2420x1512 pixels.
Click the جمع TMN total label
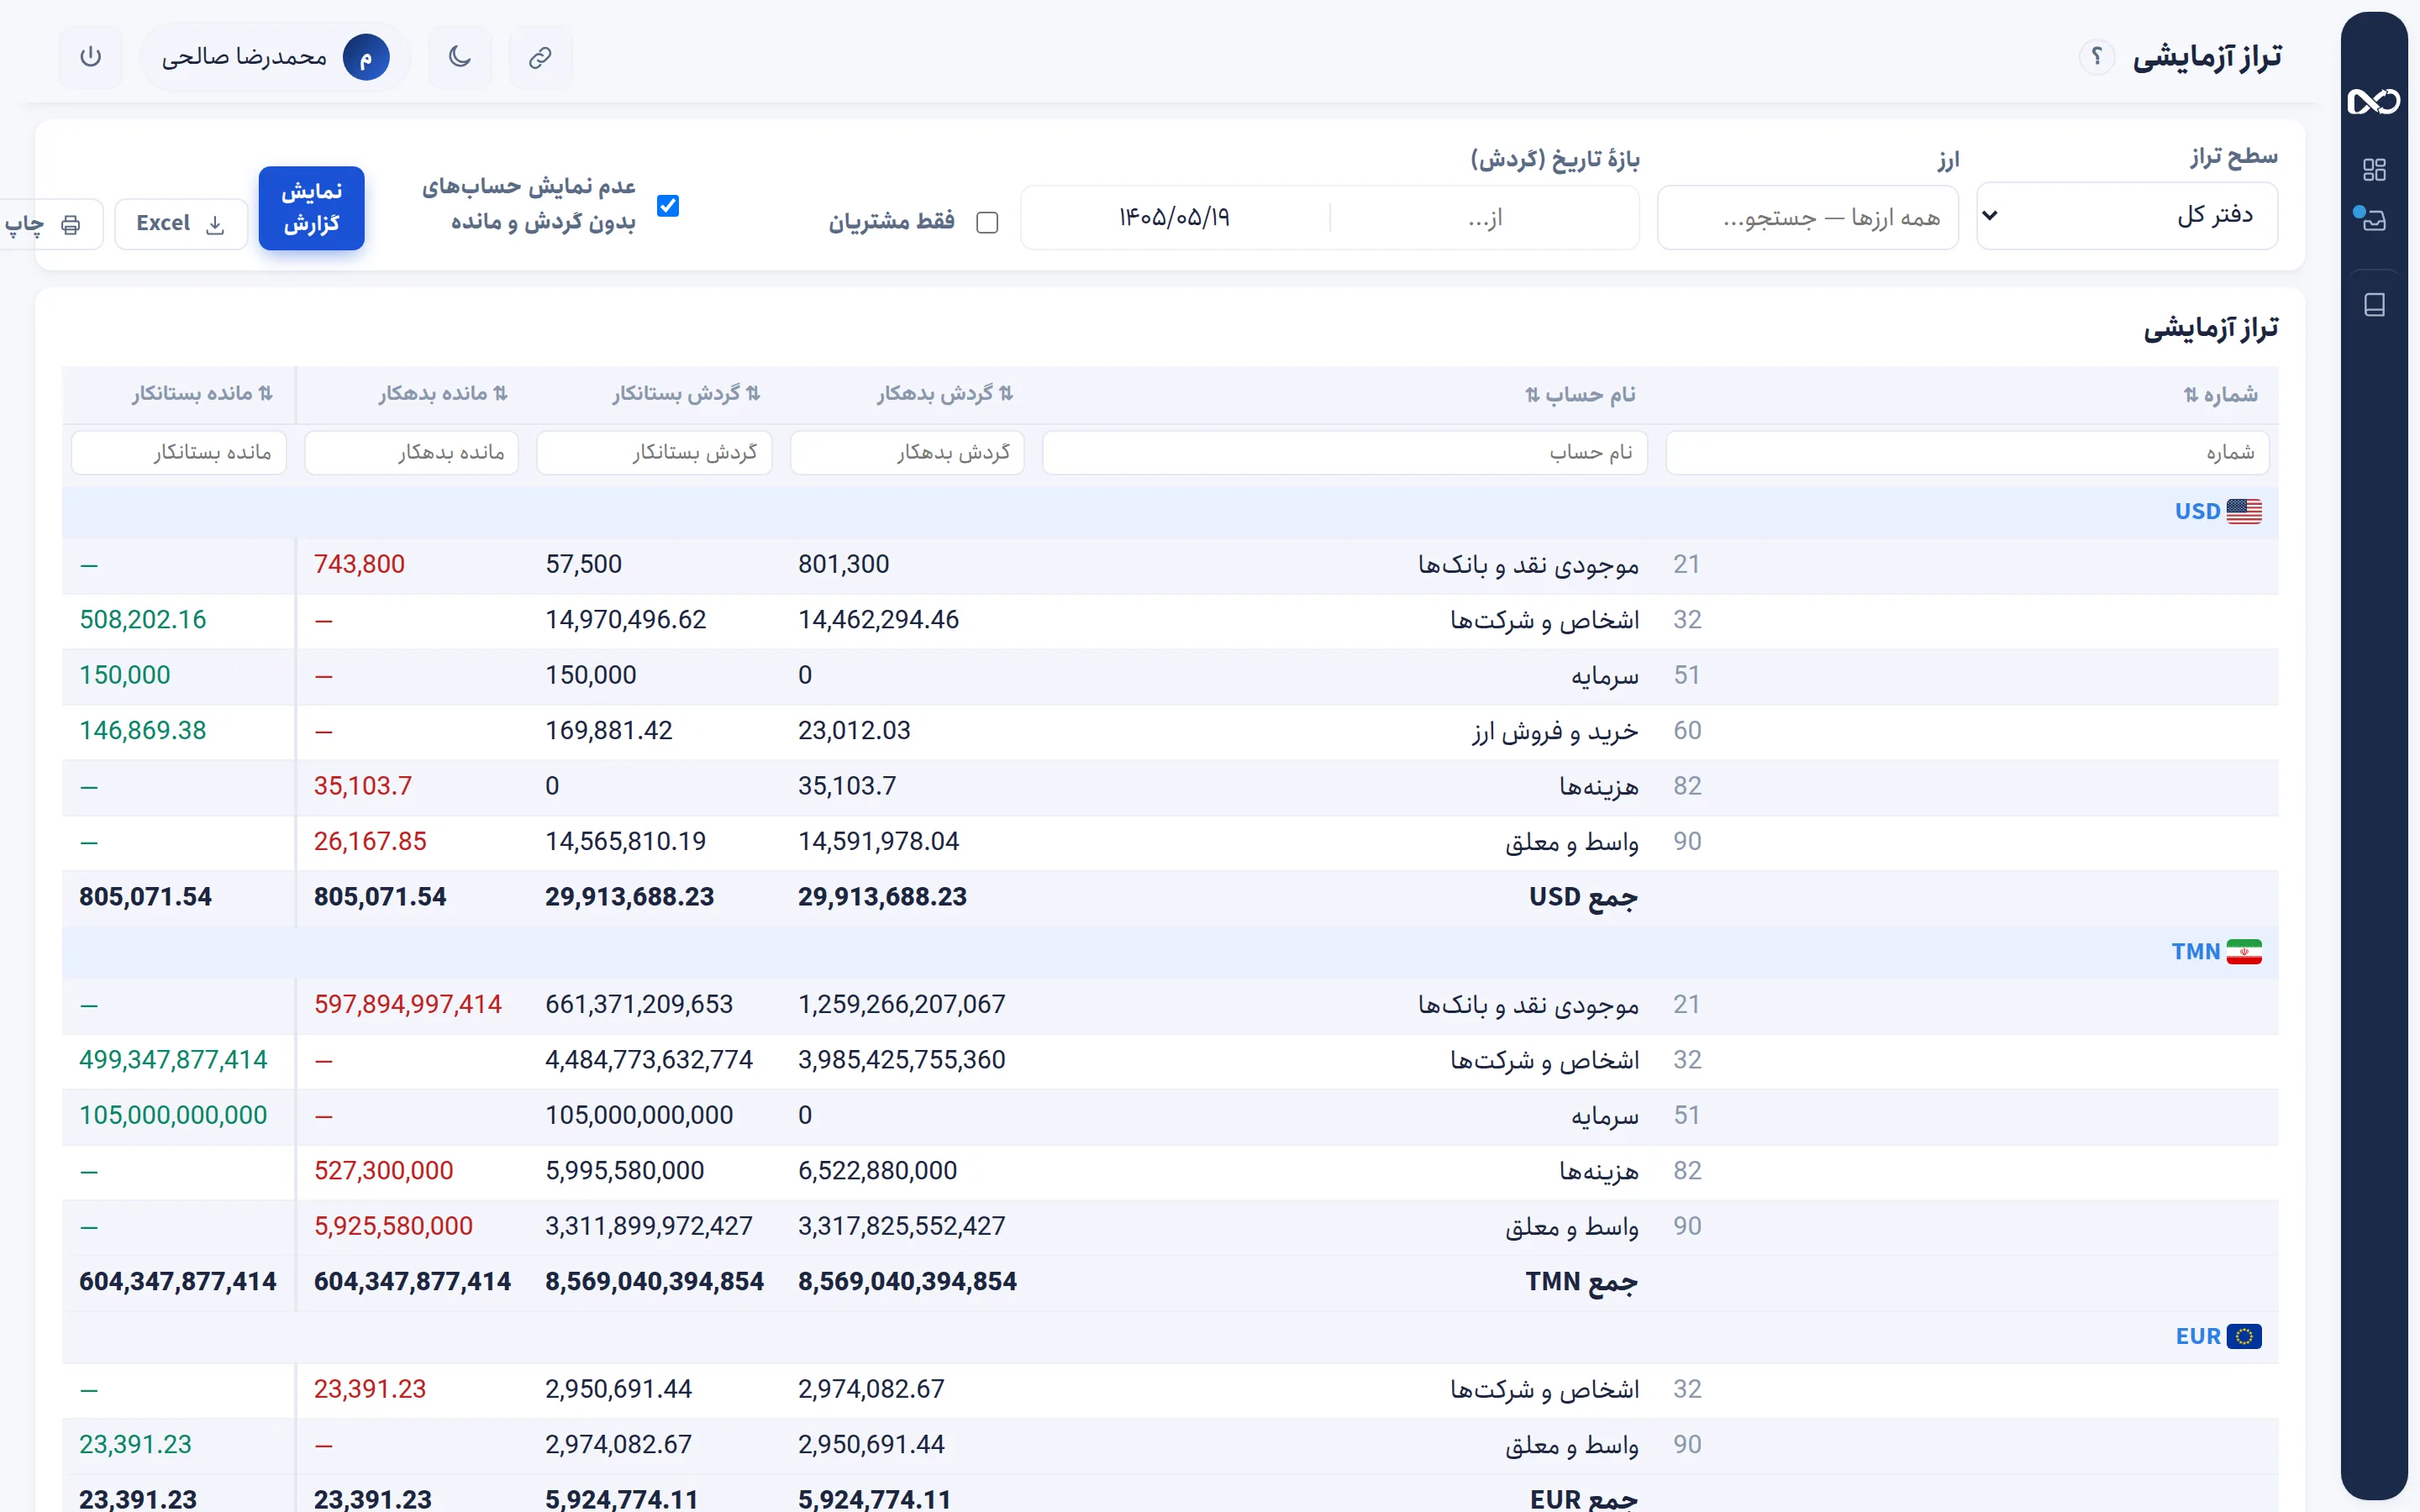1581,1281
